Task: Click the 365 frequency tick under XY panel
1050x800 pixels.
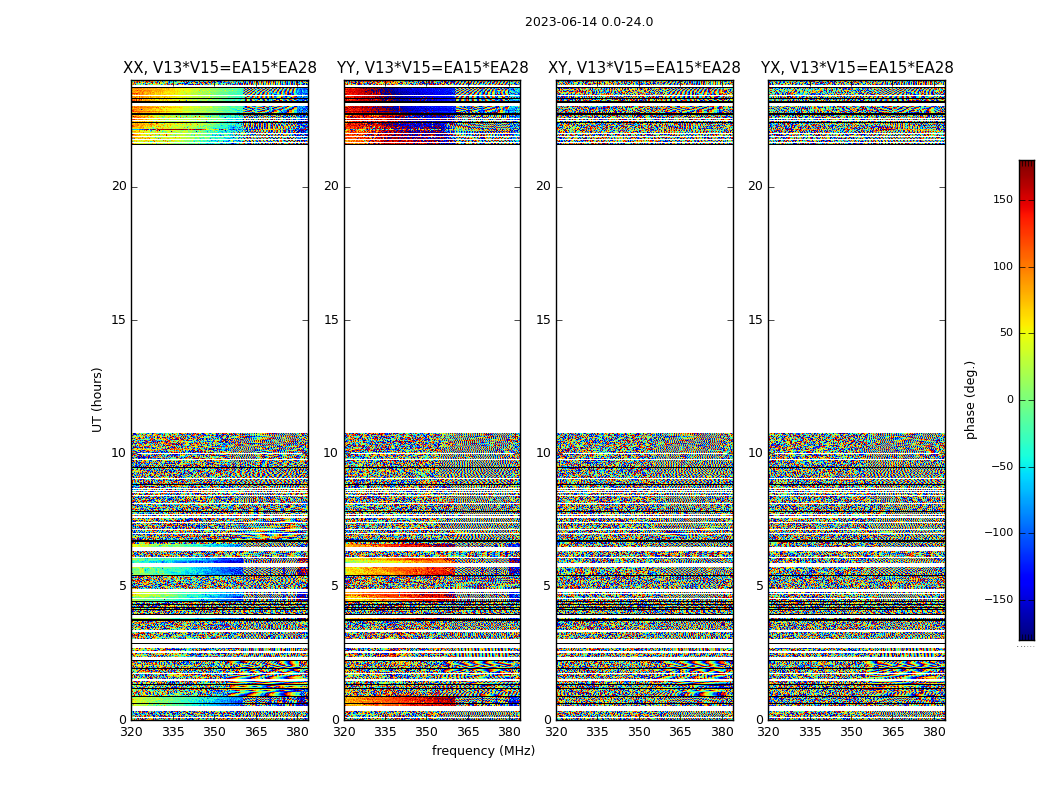Action: 680,732
